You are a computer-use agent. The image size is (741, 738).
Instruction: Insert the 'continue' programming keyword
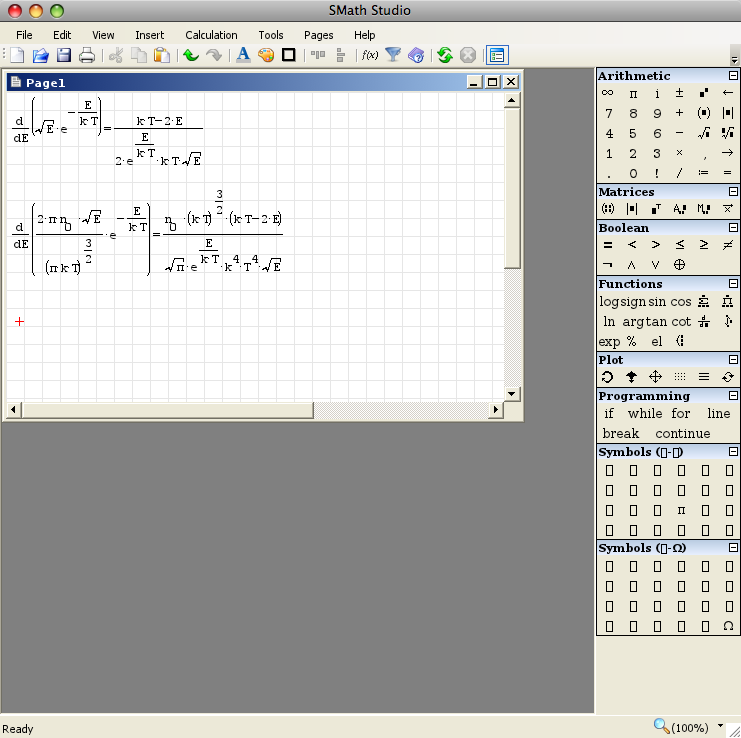coord(683,434)
